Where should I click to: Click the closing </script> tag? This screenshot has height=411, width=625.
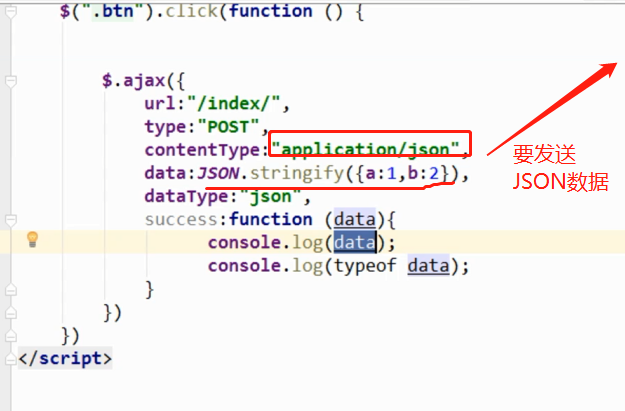(x=65, y=358)
